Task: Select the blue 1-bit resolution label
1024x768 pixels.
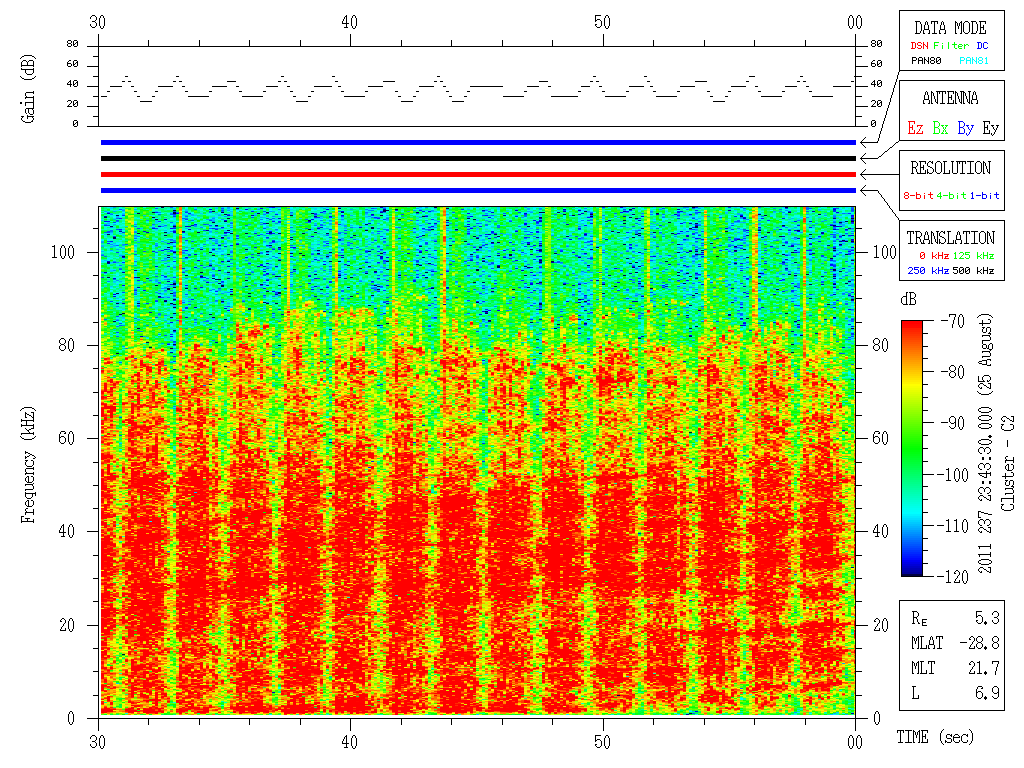Action: (x=984, y=196)
